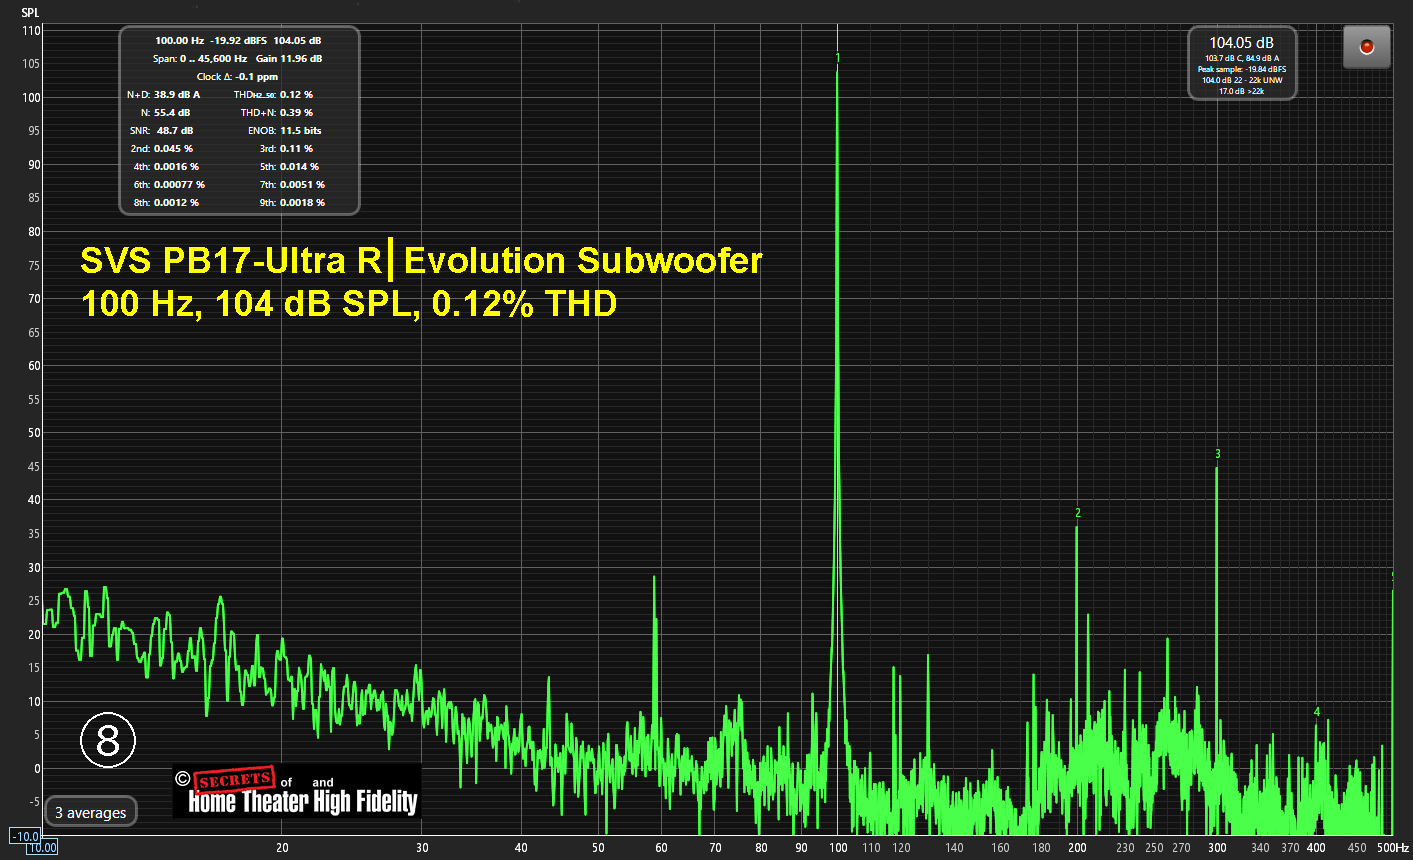The height and width of the screenshot is (860, 1413).
Task: Select harmonic marker 4 near 400 Hz
Action: [1316, 712]
